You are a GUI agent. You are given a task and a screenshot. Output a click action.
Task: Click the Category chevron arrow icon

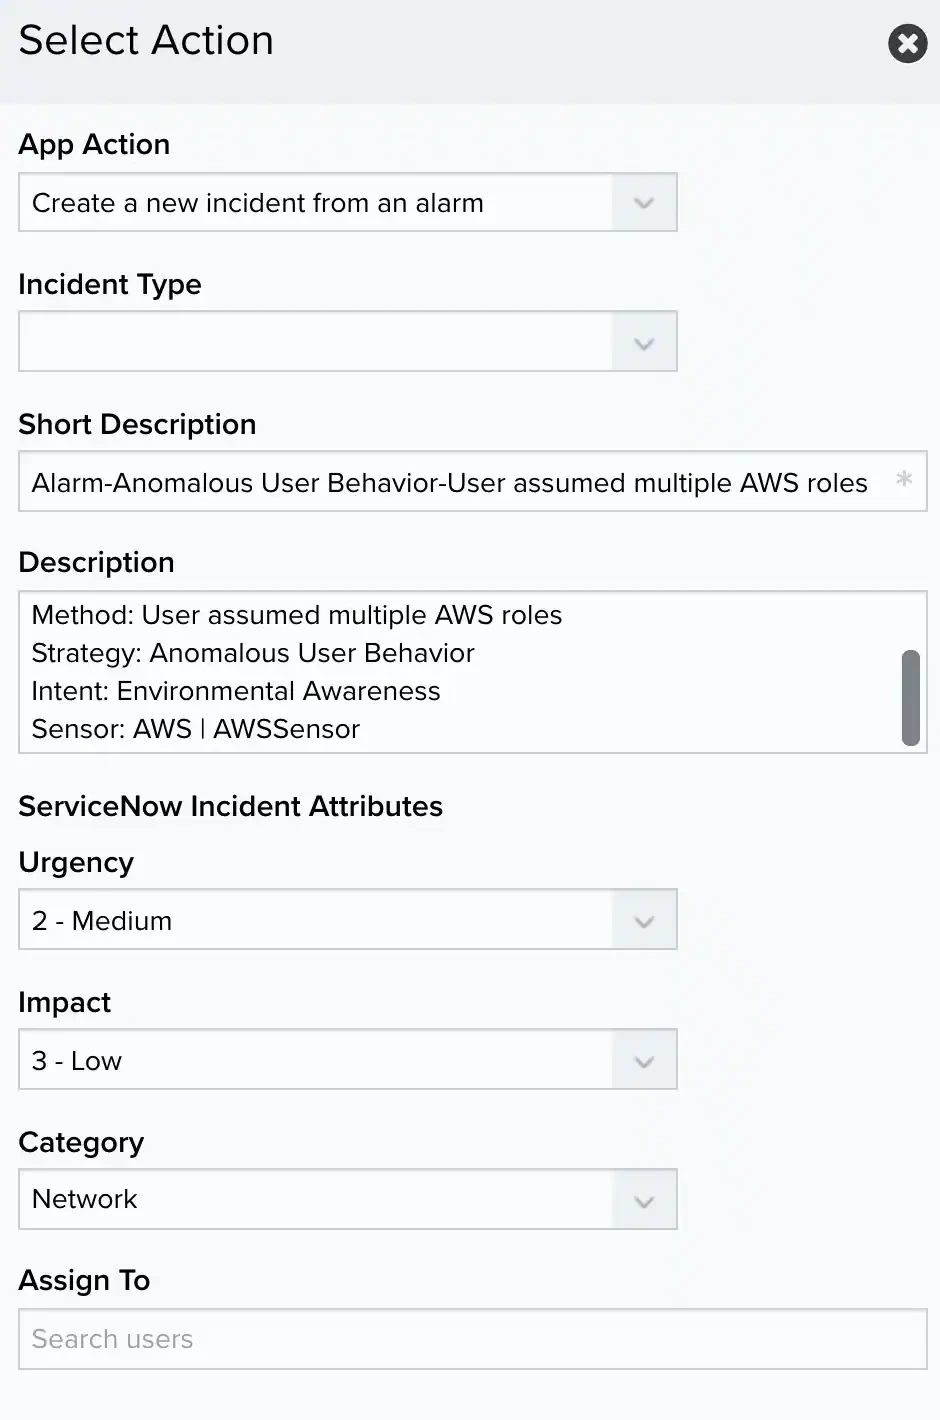point(644,1201)
